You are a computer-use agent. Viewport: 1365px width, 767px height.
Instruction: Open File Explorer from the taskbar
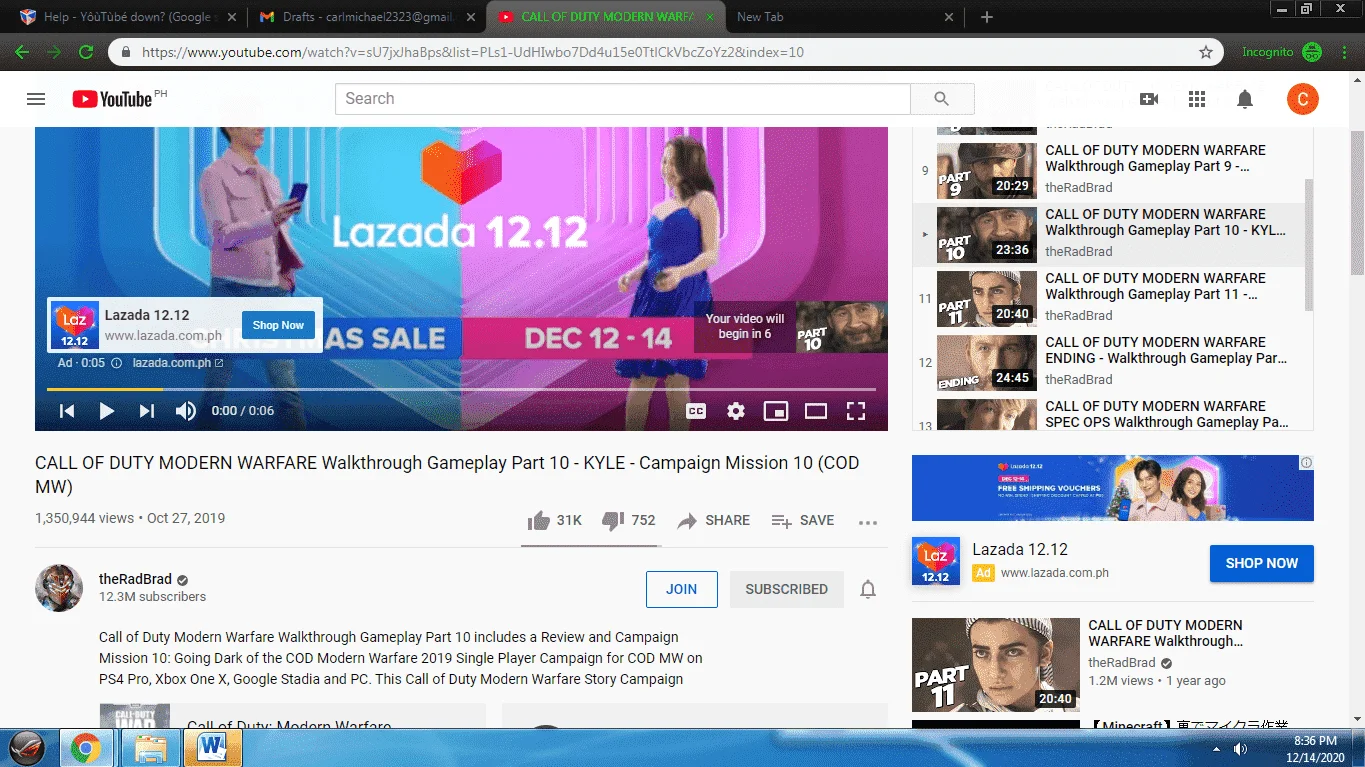[150, 747]
